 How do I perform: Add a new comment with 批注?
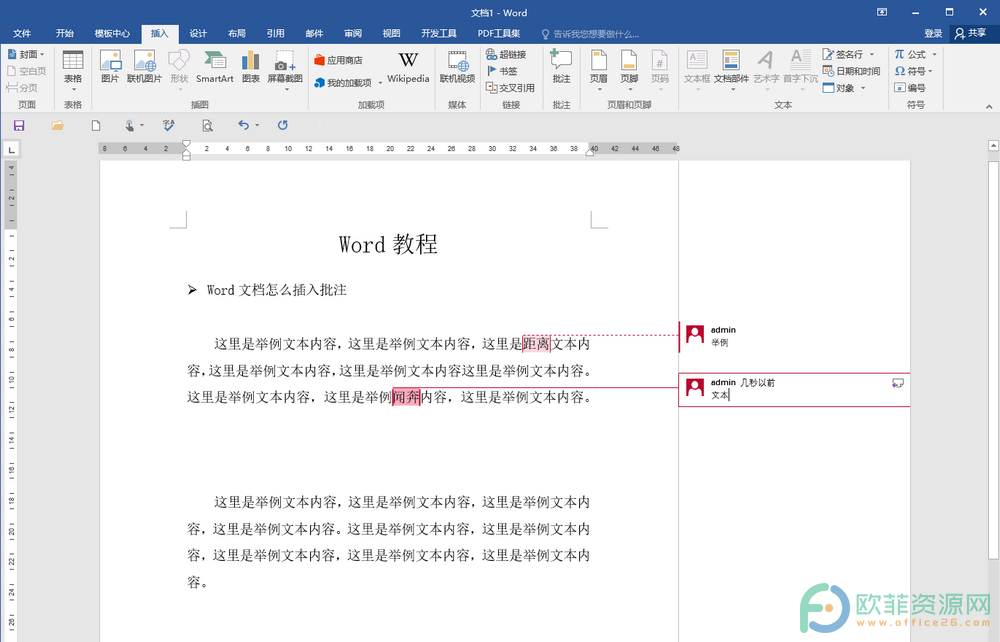tap(561, 67)
